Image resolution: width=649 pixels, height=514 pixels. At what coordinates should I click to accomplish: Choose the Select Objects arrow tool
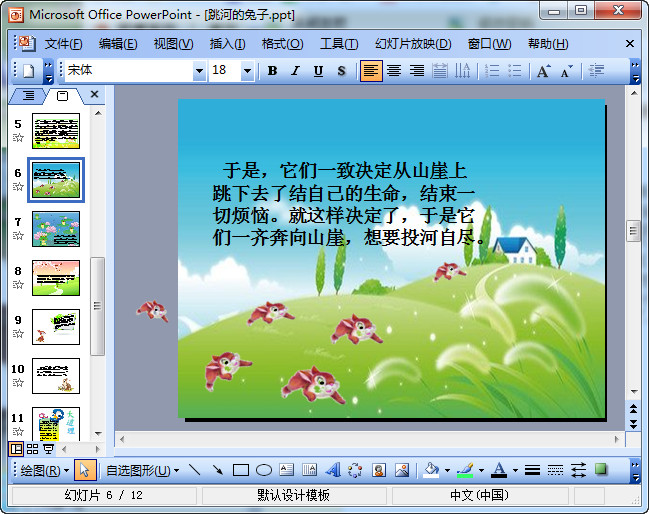85,471
